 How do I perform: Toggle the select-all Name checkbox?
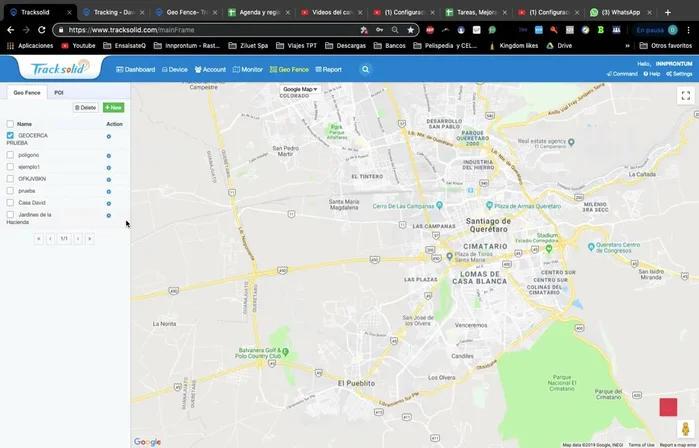click(10, 124)
